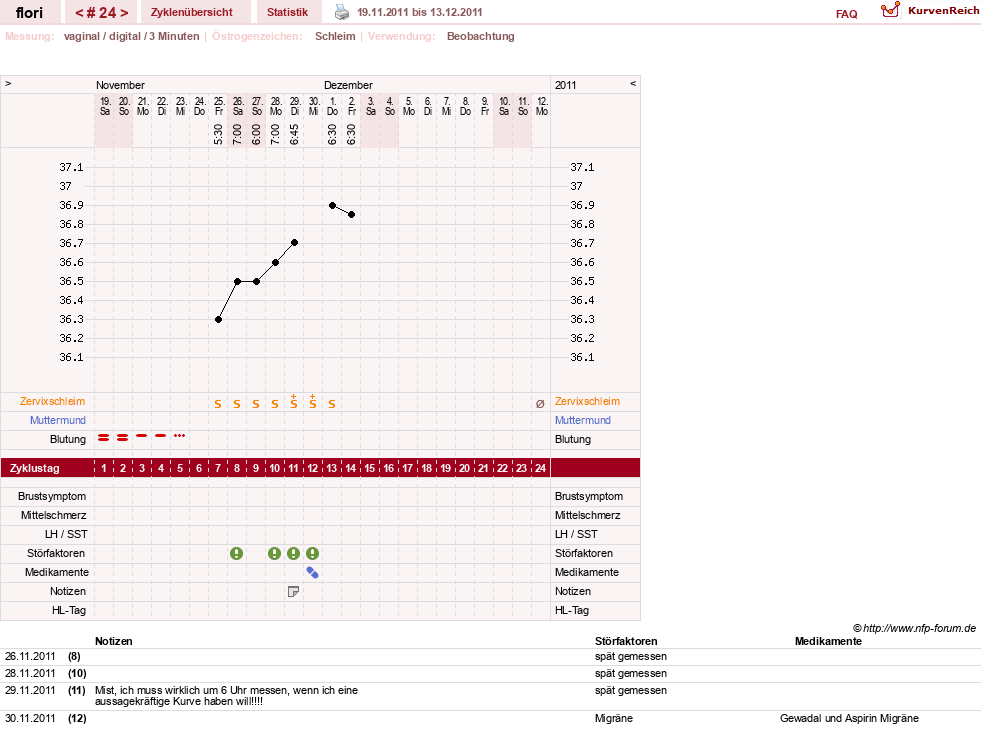Click Störfaktoren marker on cycle day 12
This screenshot has width=981, height=754.
pyautogui.click(x=313, y=553)
